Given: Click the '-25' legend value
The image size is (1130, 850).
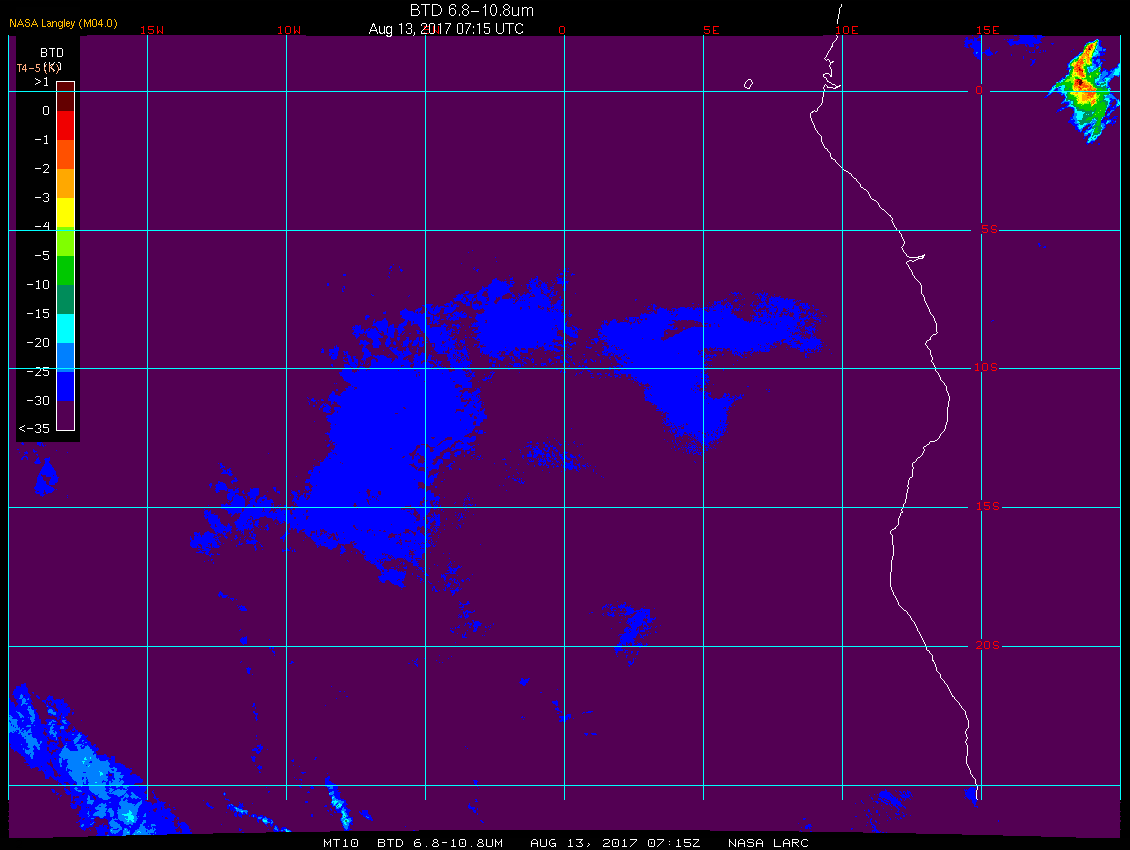Looking at the screenshot, I should coord(38,371).
